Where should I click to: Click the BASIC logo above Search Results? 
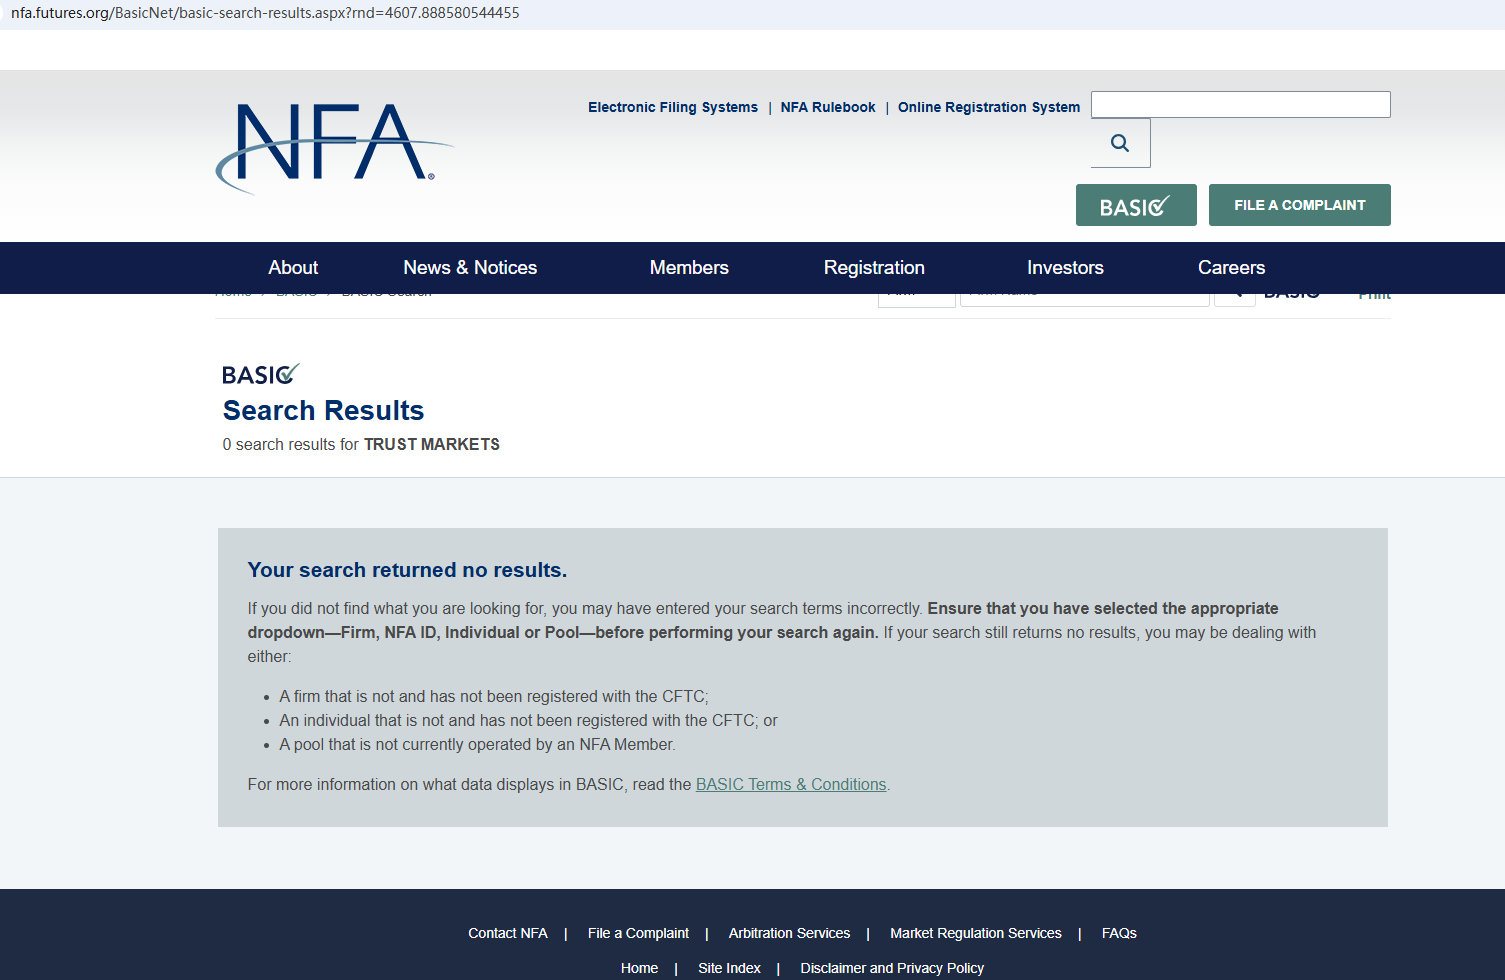click(x=261, y=374)
